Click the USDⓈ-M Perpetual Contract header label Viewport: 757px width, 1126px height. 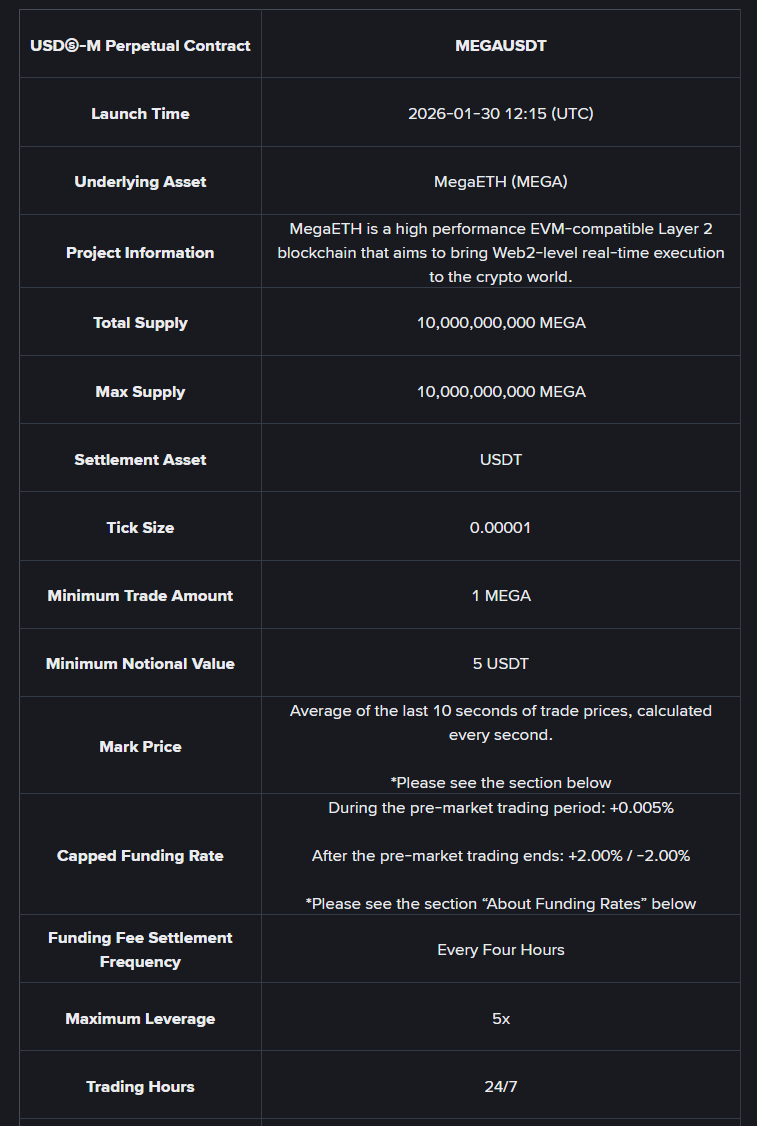pyautogui.click(x=140, y=46)
